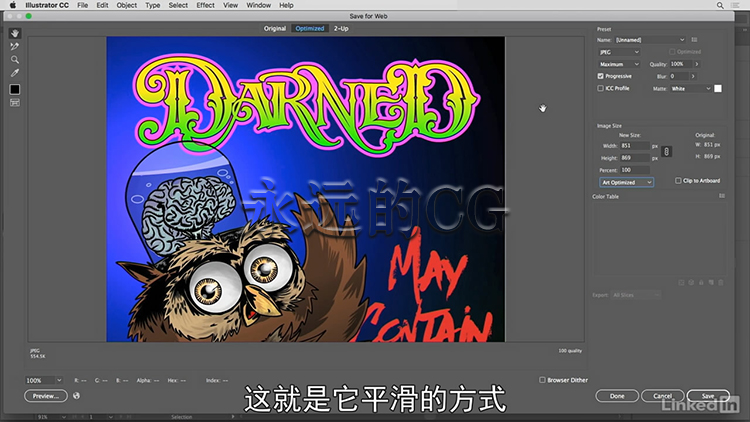
Task: Open the JPEG file format dropdown
Action: (x=619, y=52)
